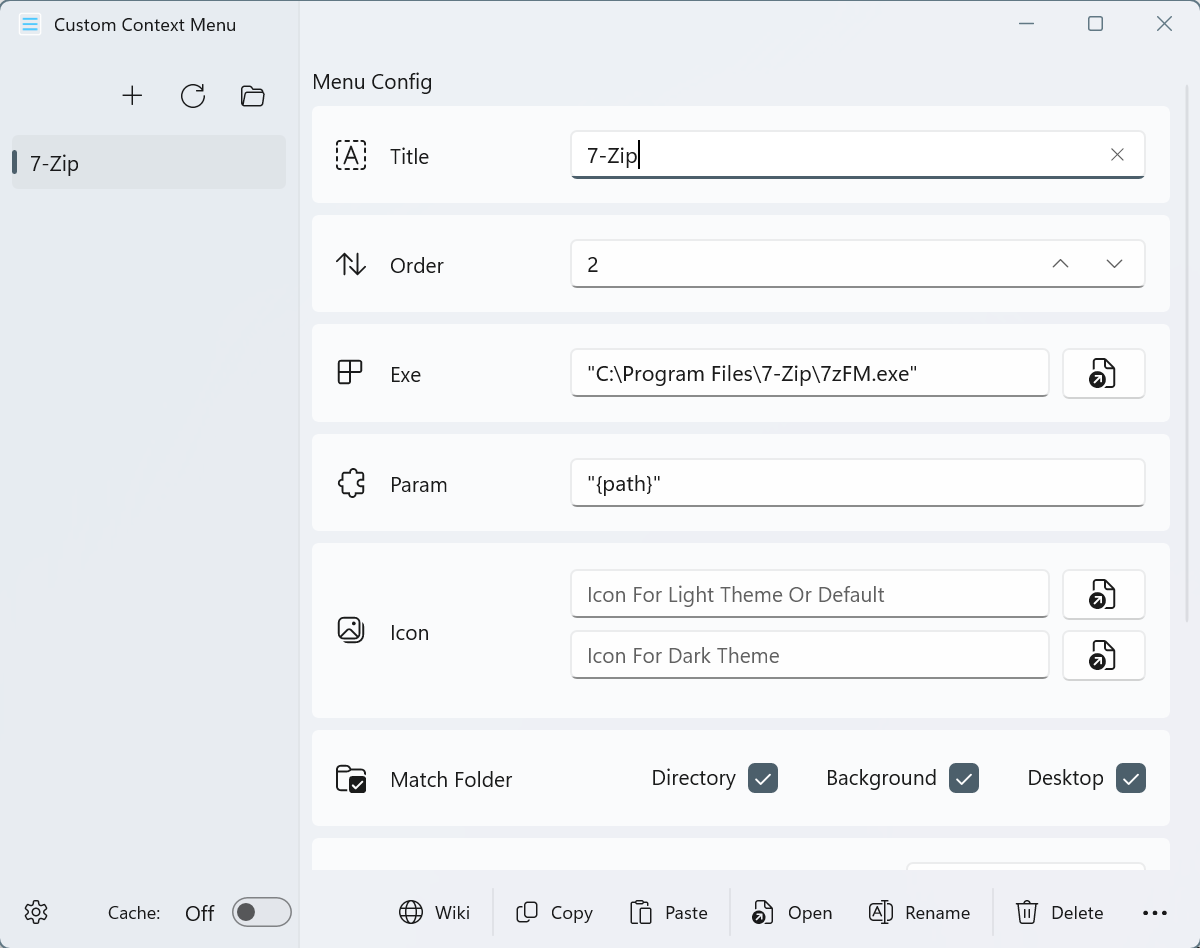This screenshot has width=1200, height=948.
Task: Create a new context menu entry
Action: 132,95
